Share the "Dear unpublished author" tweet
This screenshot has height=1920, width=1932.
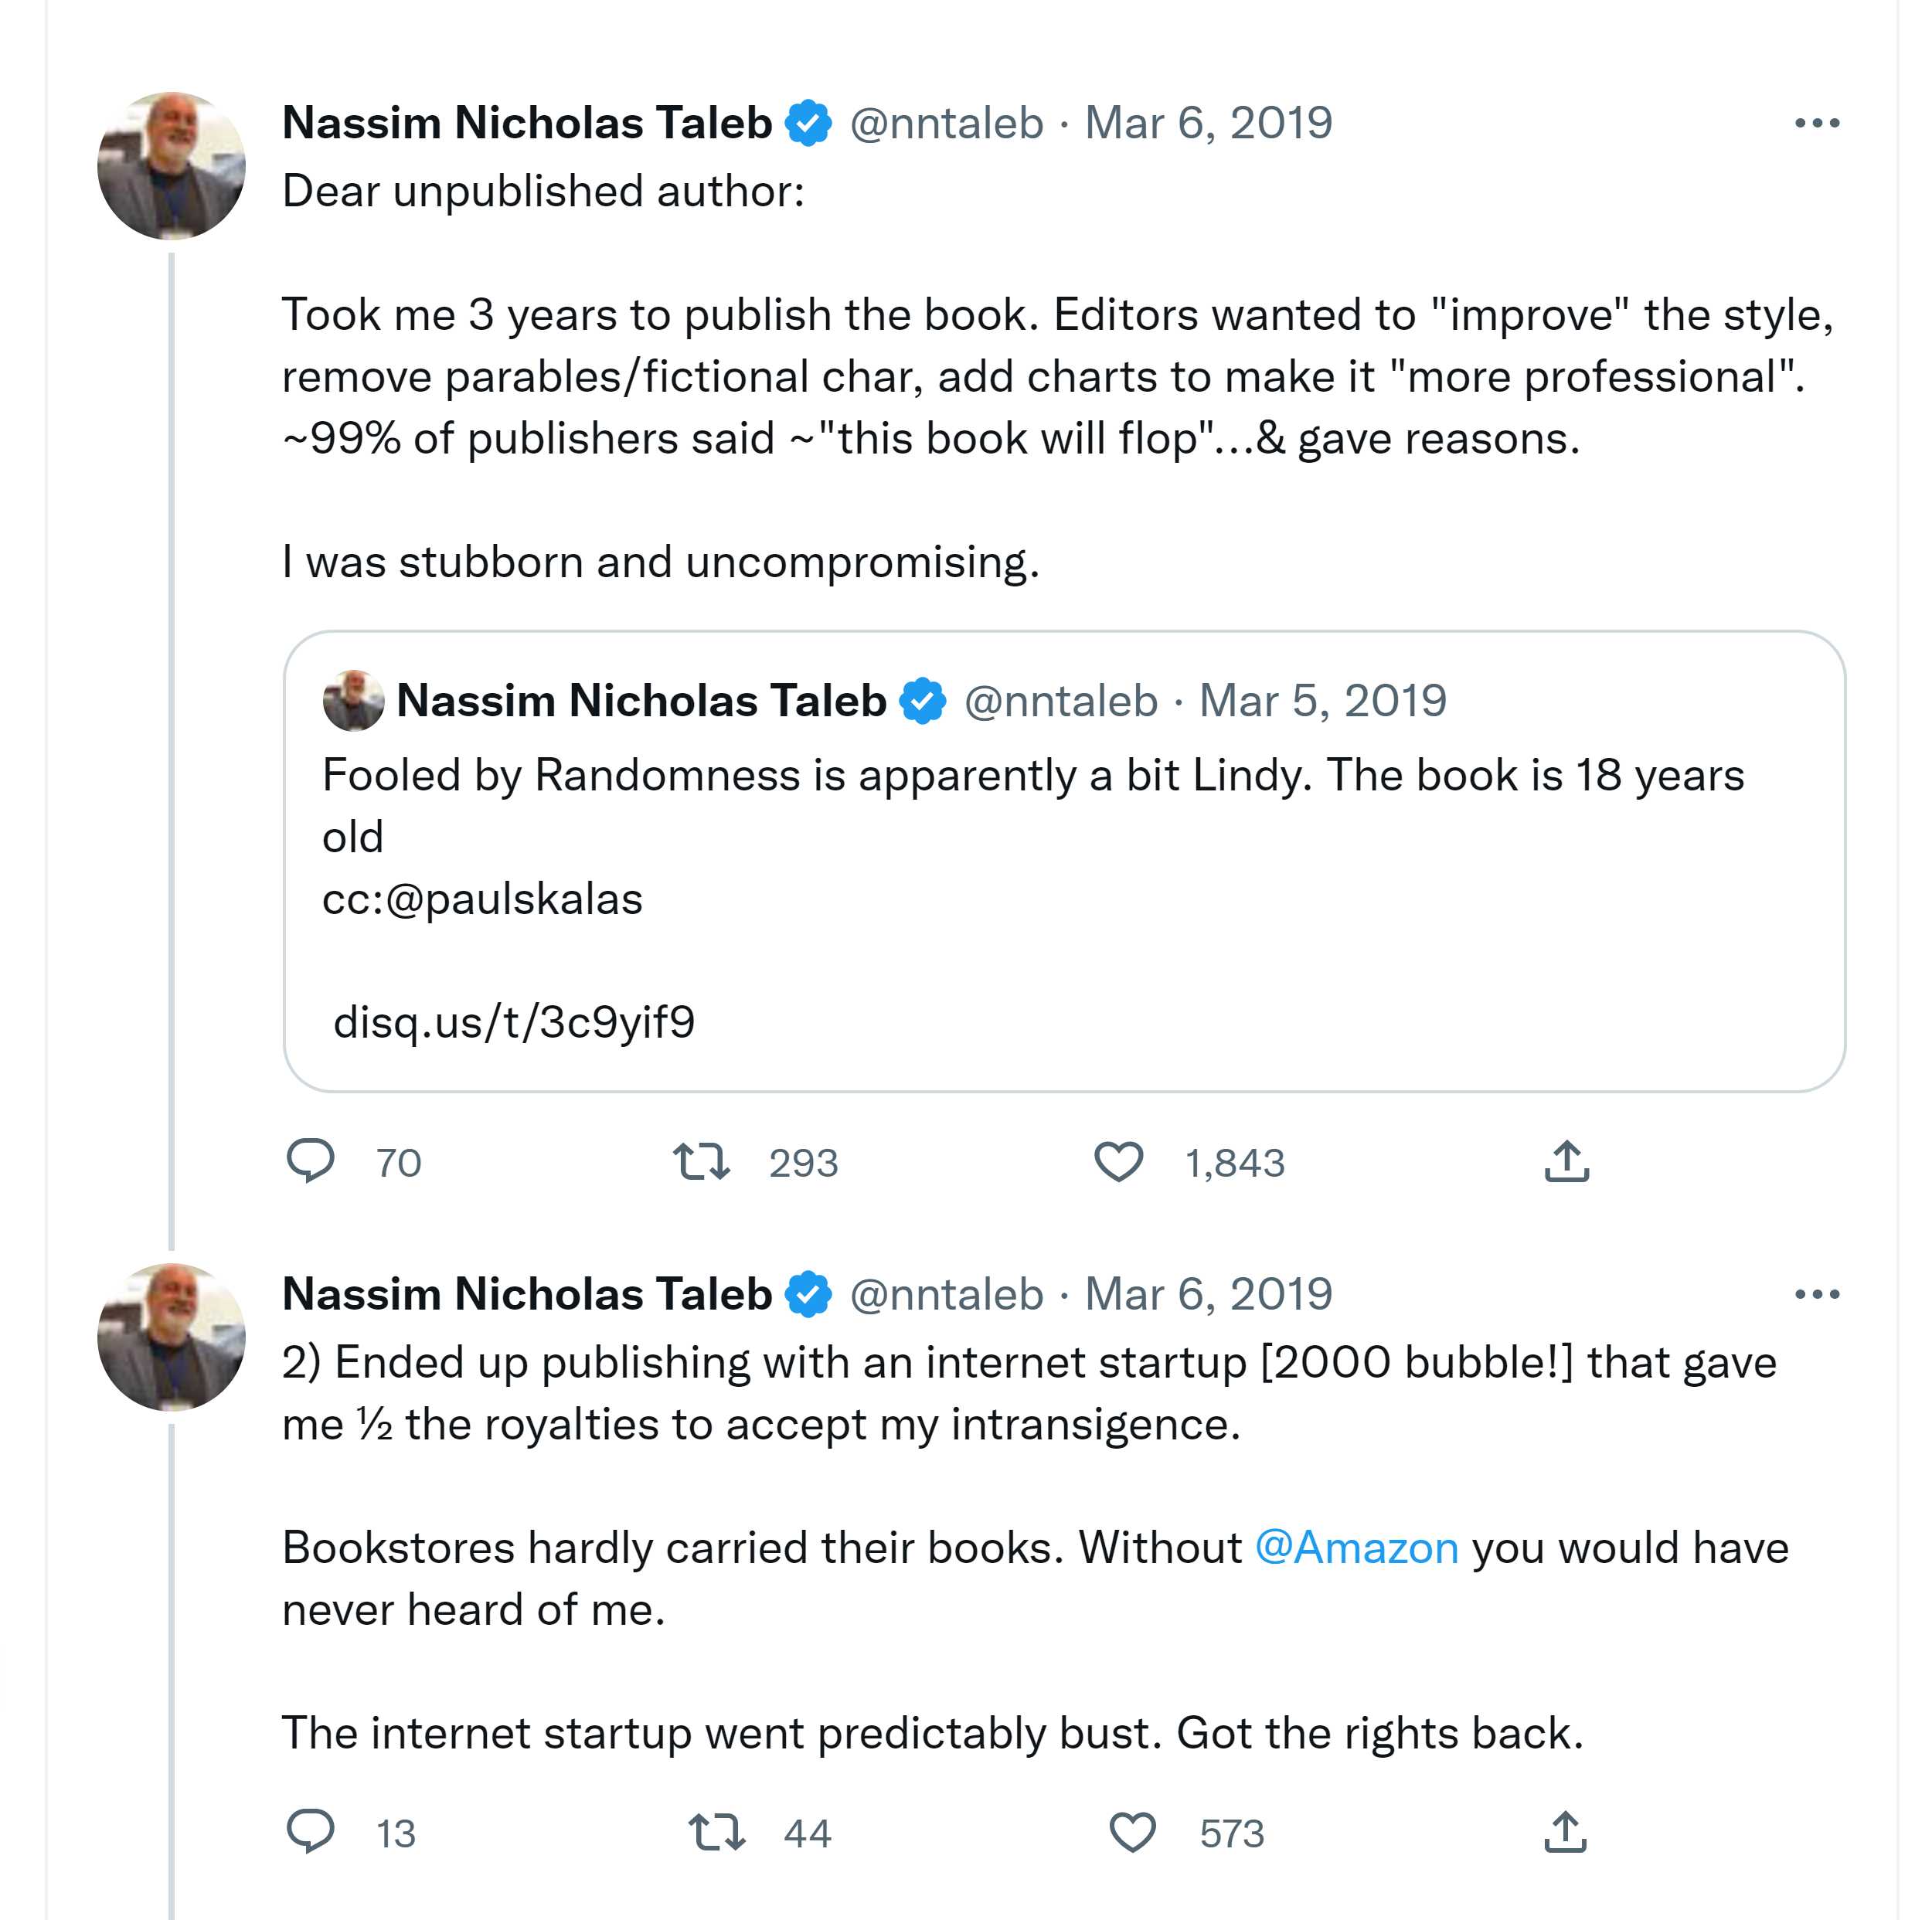click(x=1566, y=1161)
